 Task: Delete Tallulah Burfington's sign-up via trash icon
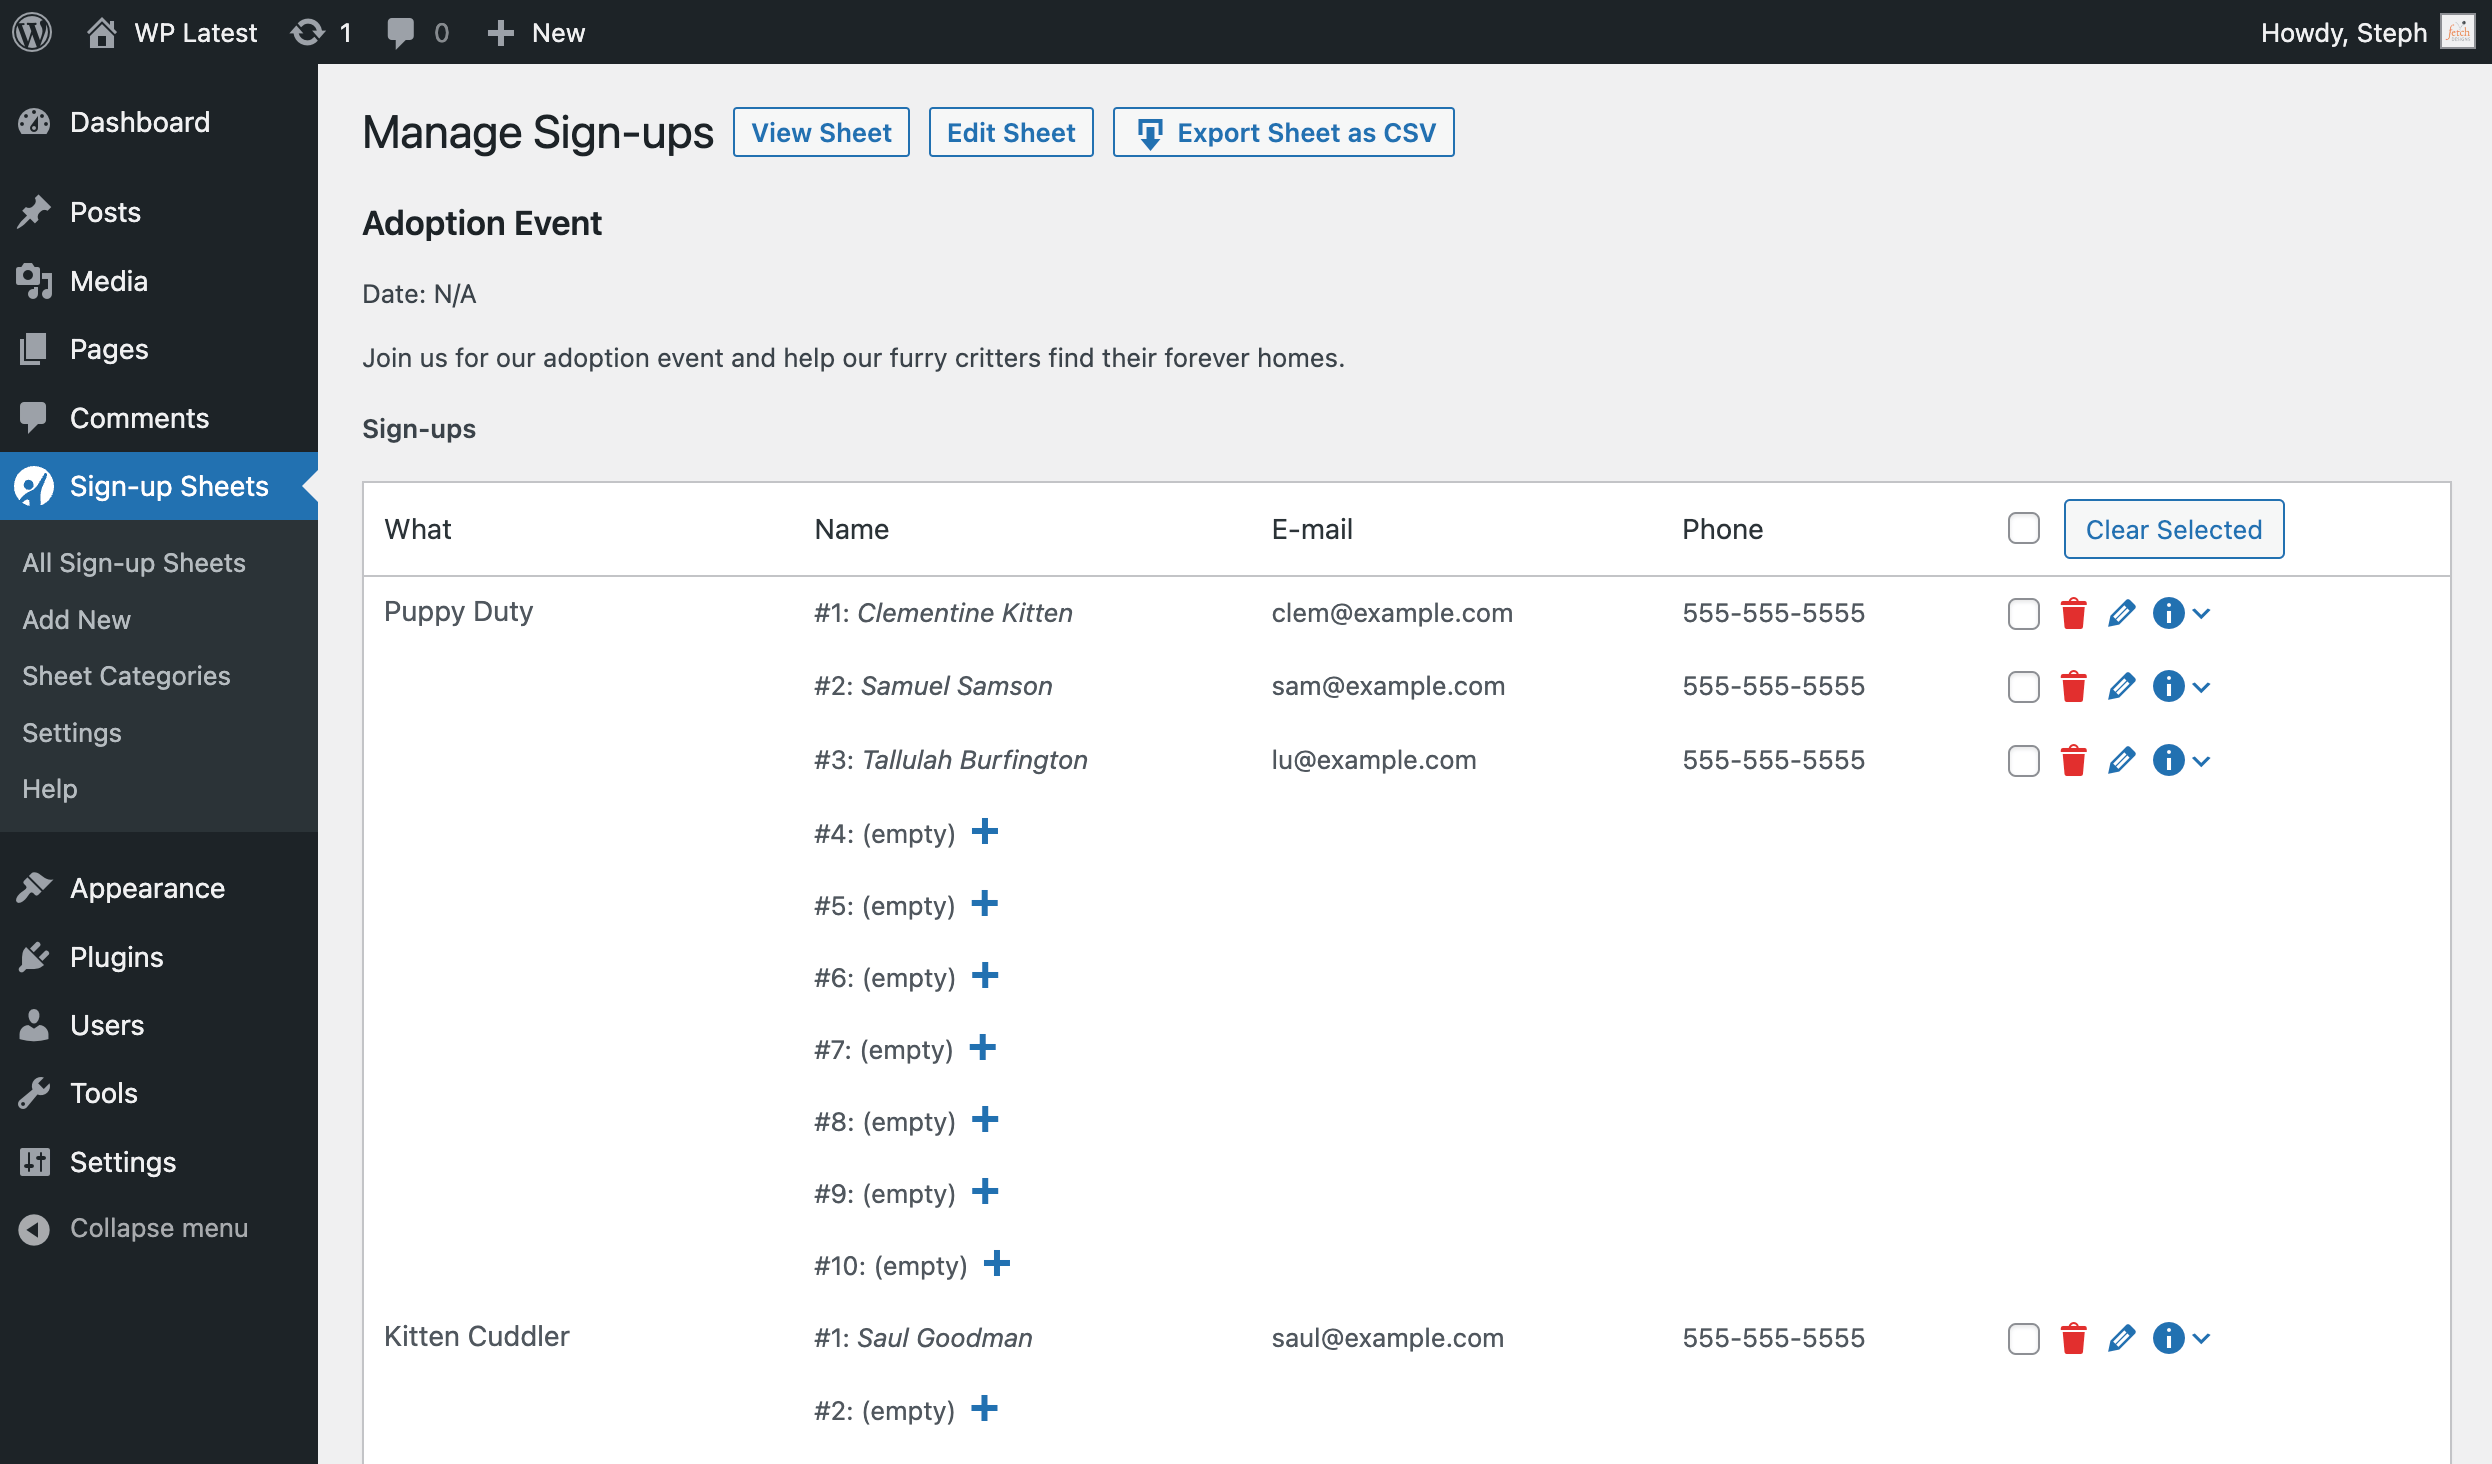coord(2073,760)
